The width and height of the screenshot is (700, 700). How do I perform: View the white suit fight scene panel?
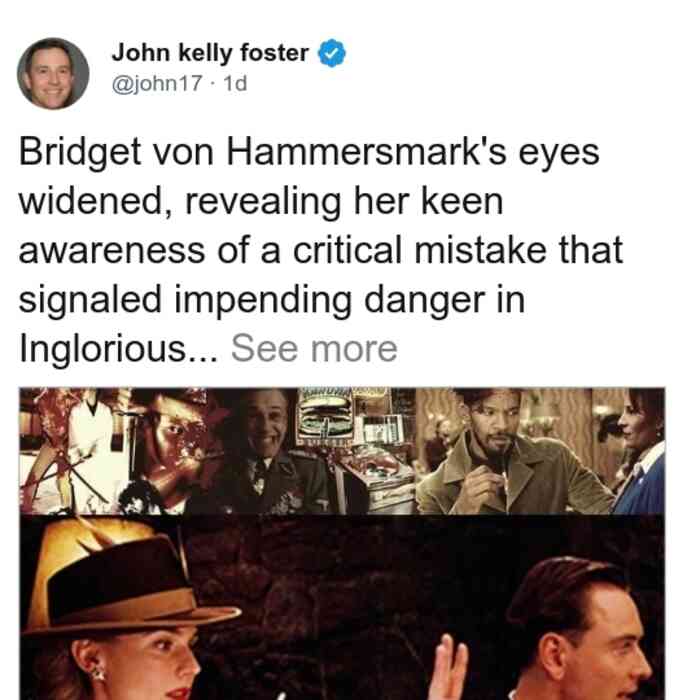click(76, 451)
